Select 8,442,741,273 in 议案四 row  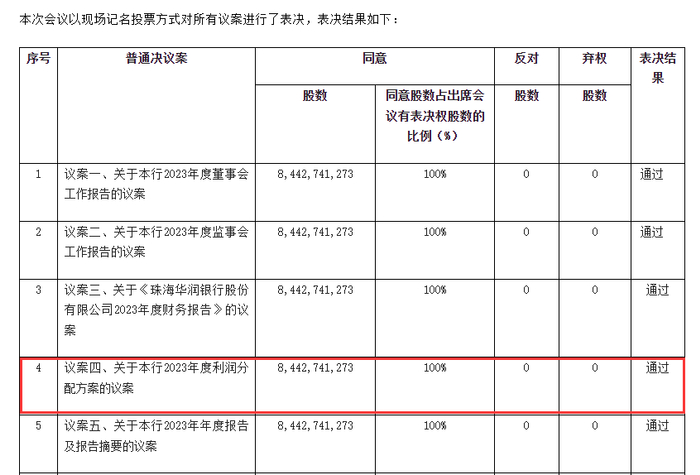pyautogui.click(x=315, y=368)
